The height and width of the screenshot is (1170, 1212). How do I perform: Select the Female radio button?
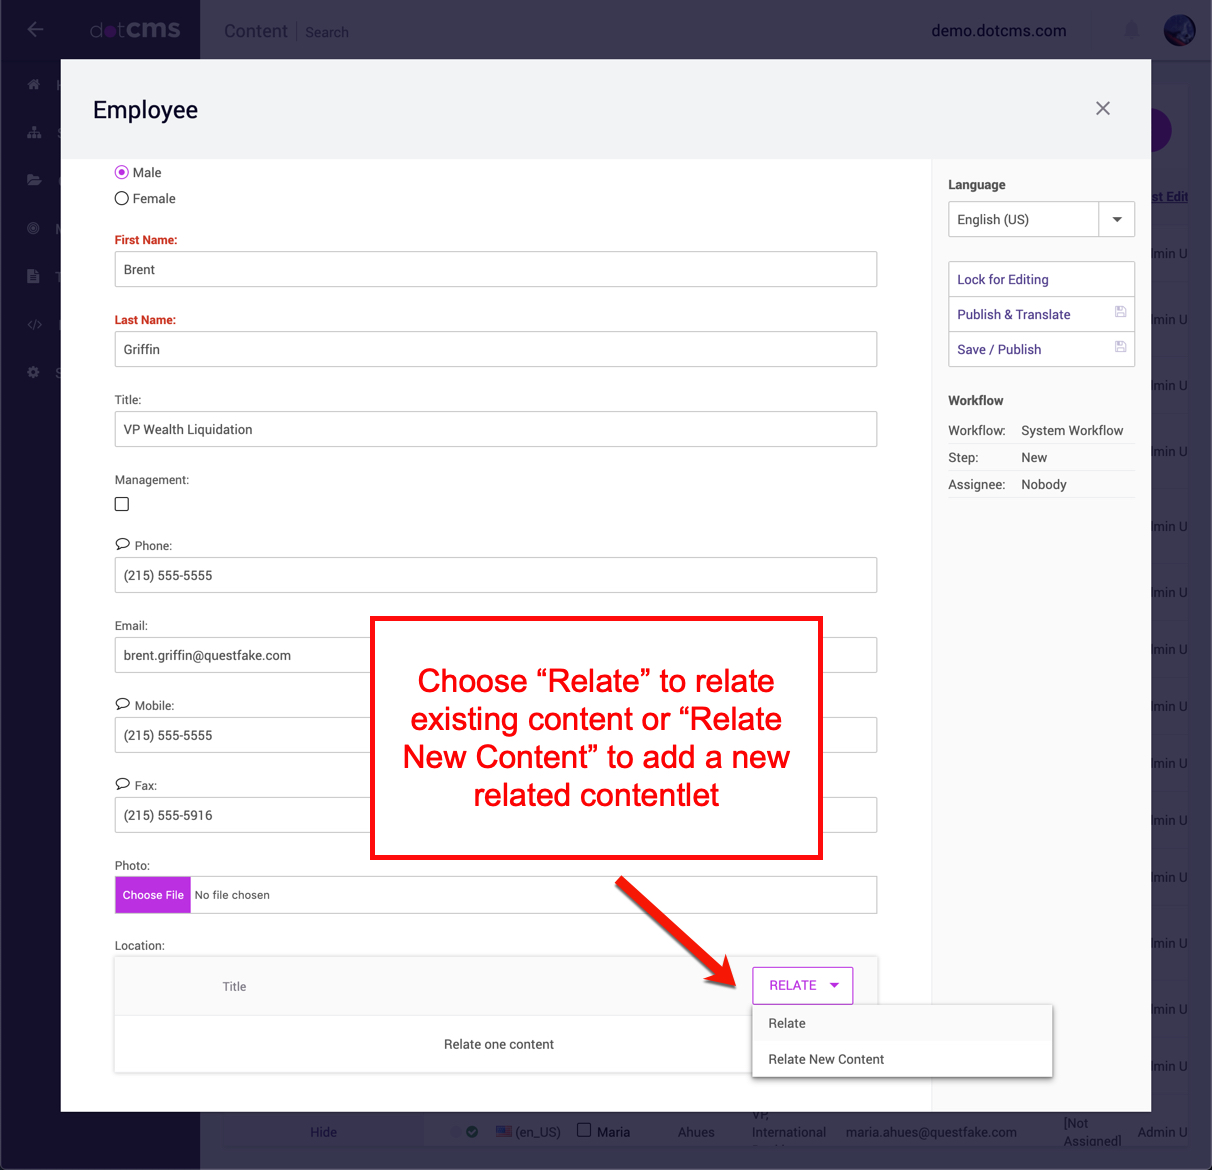[122, 198]
